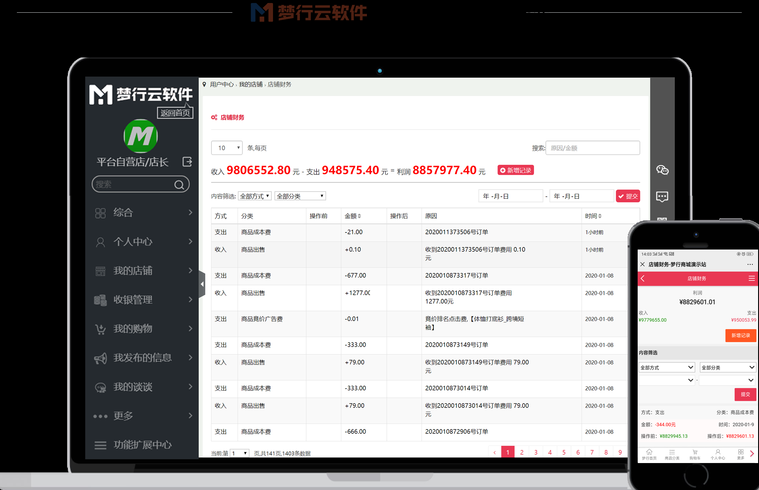Click the red 新增记录 button on the laptop
This screenshot has width=759, height=490.
tap(516, 170)
